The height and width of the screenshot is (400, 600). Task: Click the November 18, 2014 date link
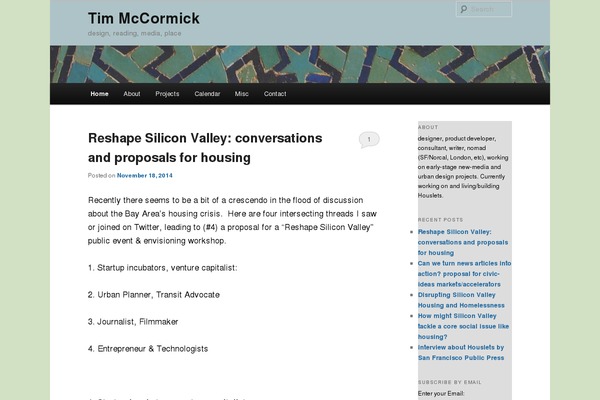(145, 176)
